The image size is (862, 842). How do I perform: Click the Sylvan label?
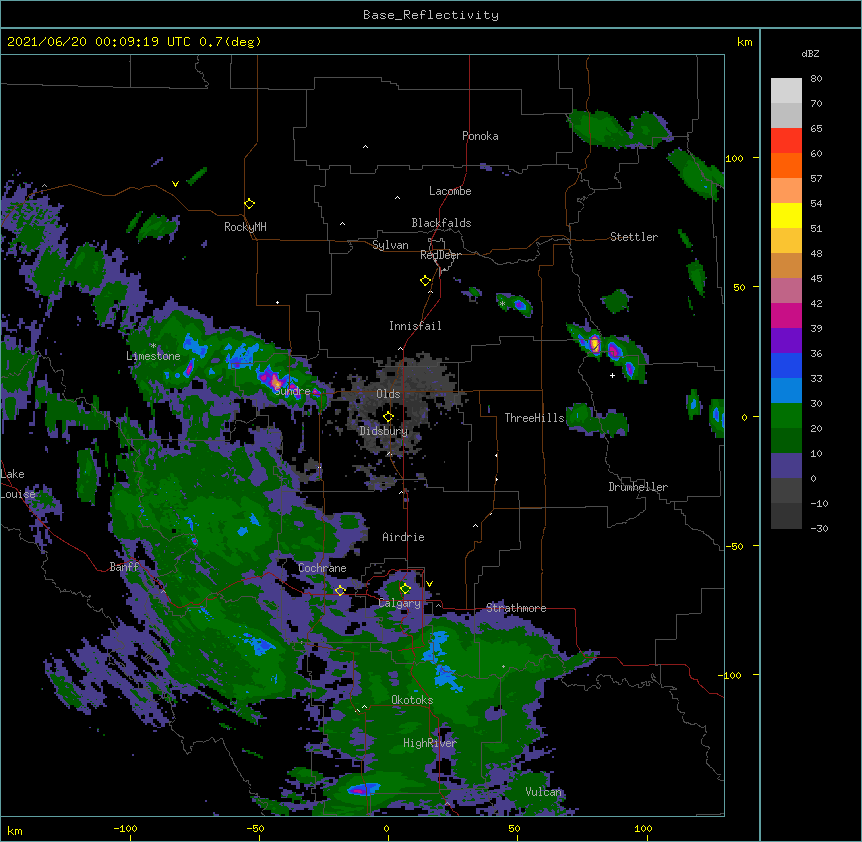point(390,246)
